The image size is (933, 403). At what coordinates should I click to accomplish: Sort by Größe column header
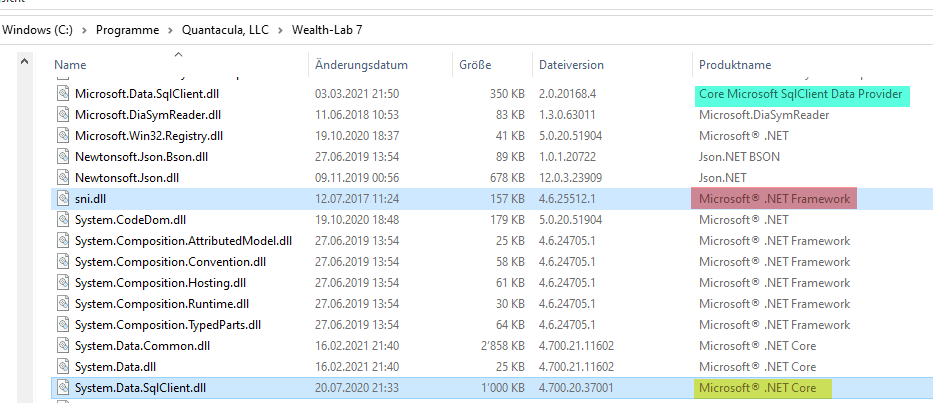(x=475, y=65)
